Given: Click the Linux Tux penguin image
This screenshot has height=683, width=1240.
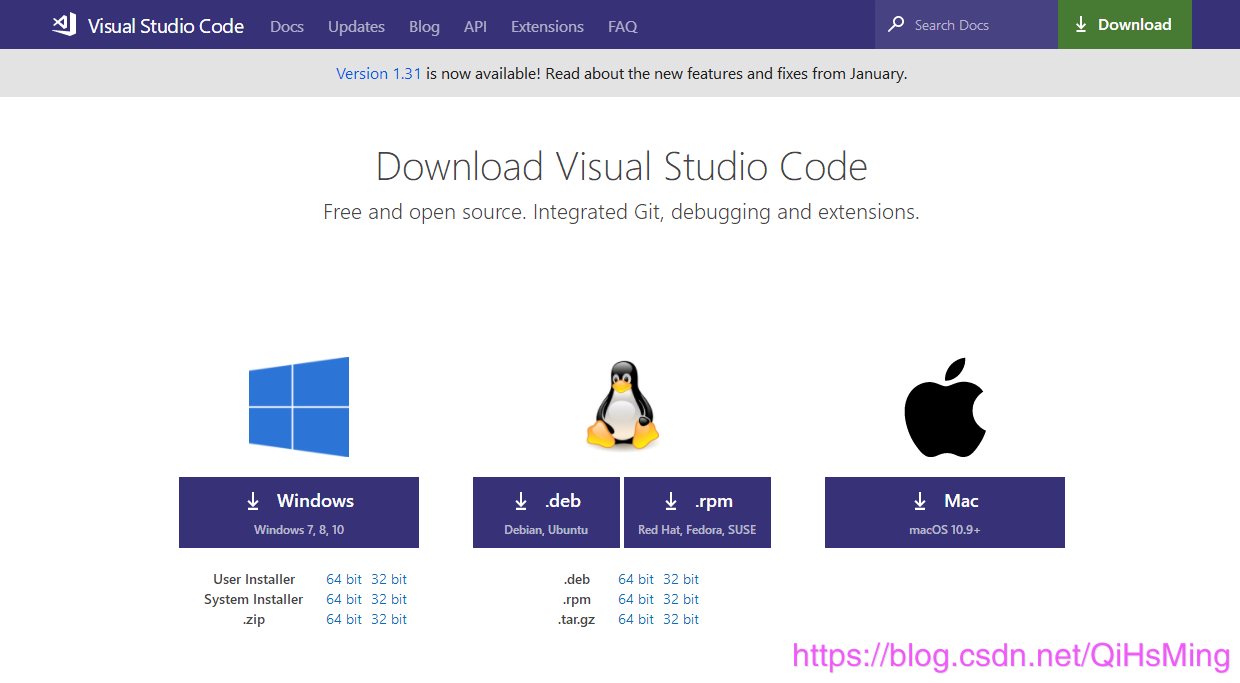Looking at the screenshot, I should pyautogui.click(x=622, y=404).
